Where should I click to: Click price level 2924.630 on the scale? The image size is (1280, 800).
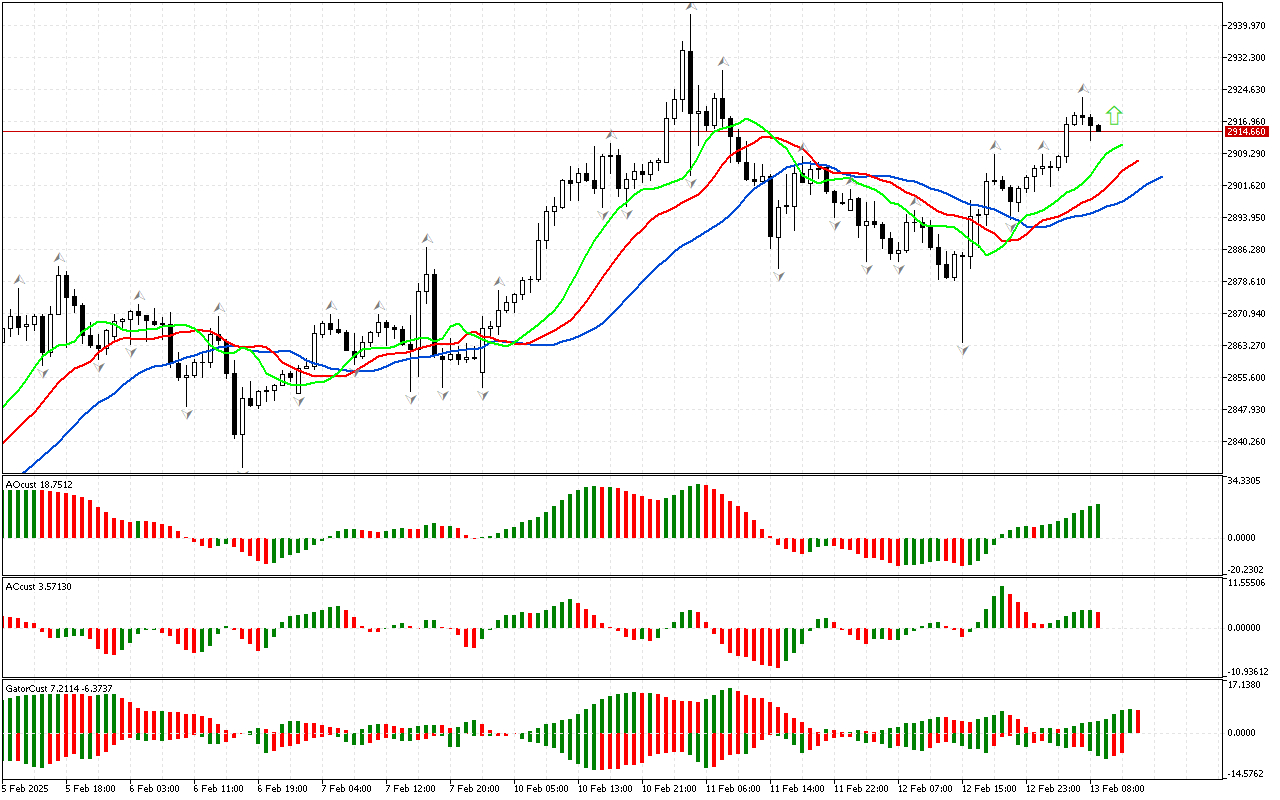coord(1246,89)
